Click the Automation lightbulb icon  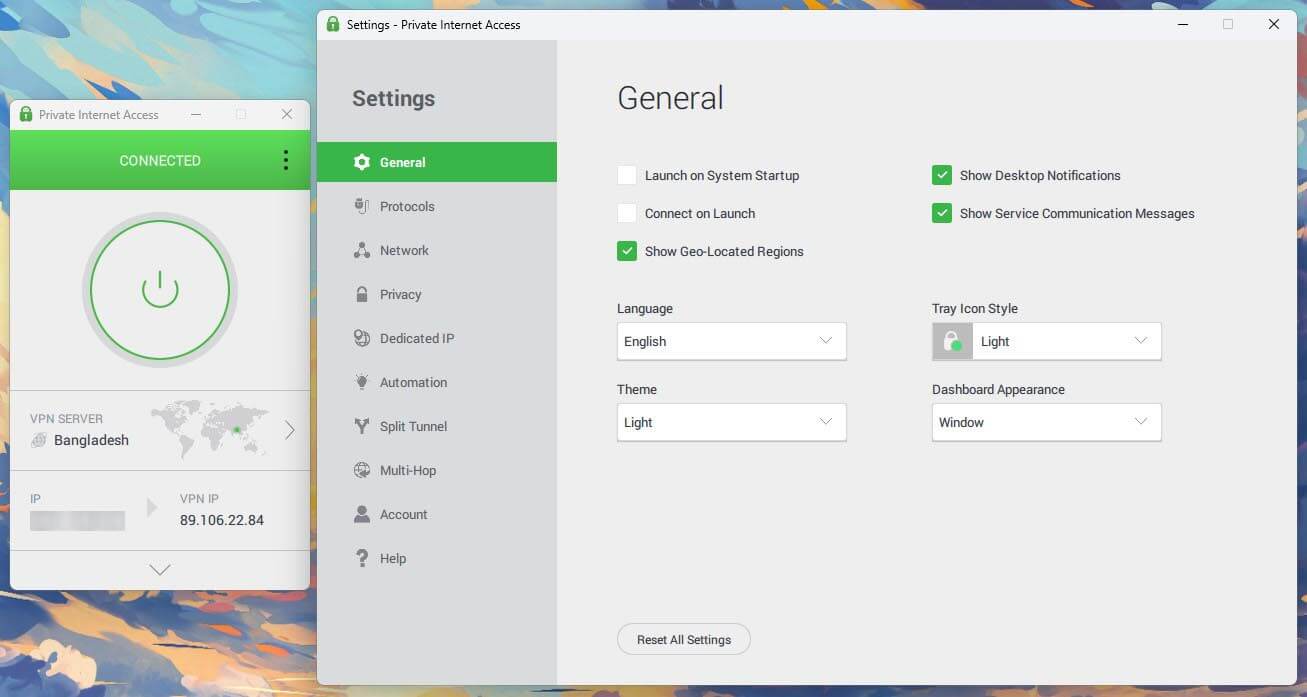point(362,382)
